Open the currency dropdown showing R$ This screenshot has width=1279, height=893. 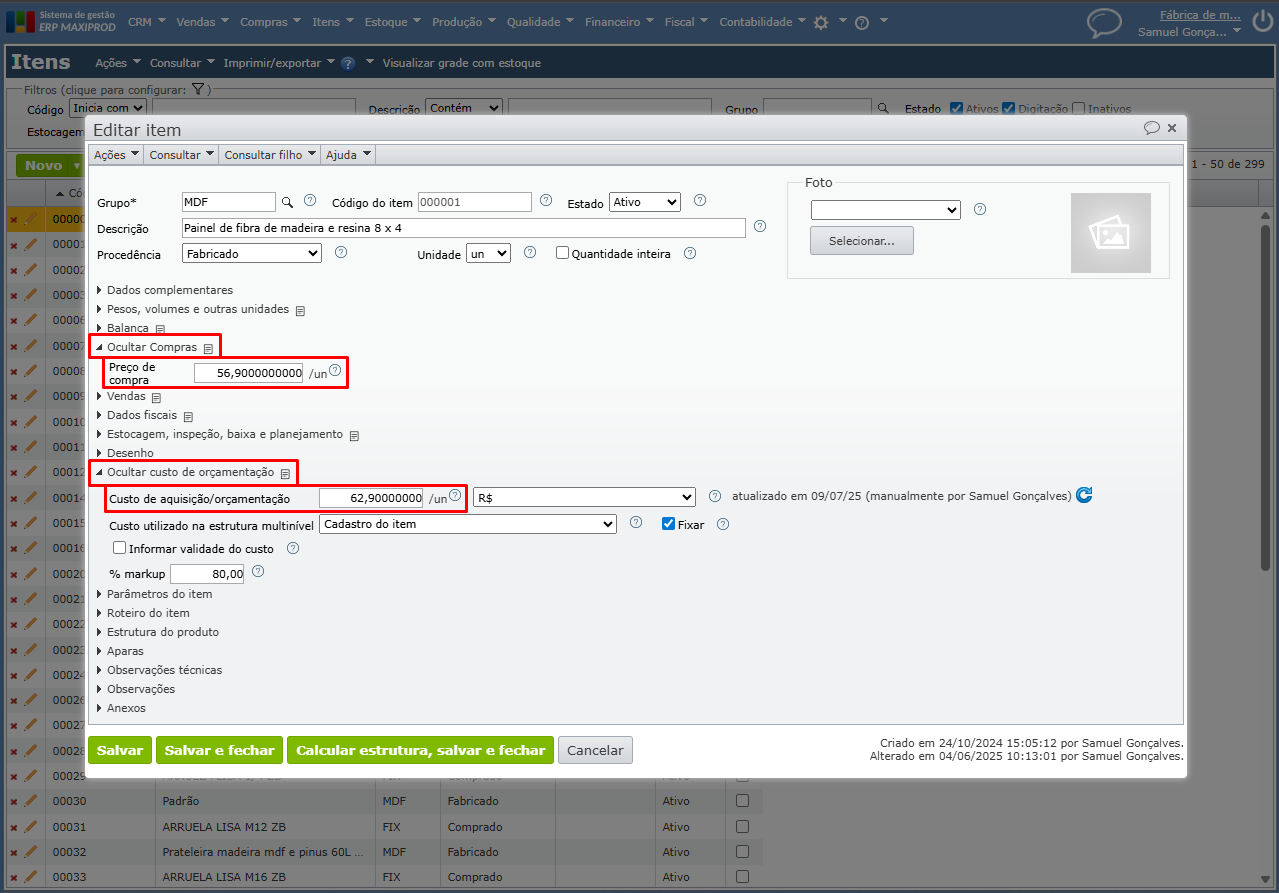[585, 497]
